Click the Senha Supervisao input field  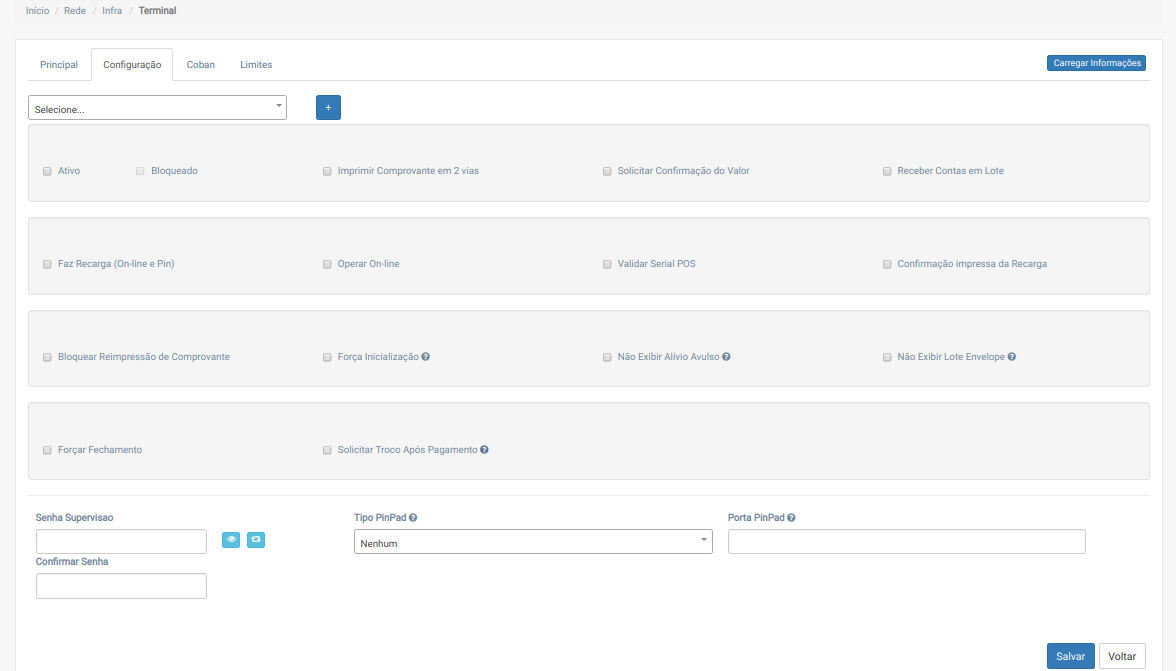[121, 542]
